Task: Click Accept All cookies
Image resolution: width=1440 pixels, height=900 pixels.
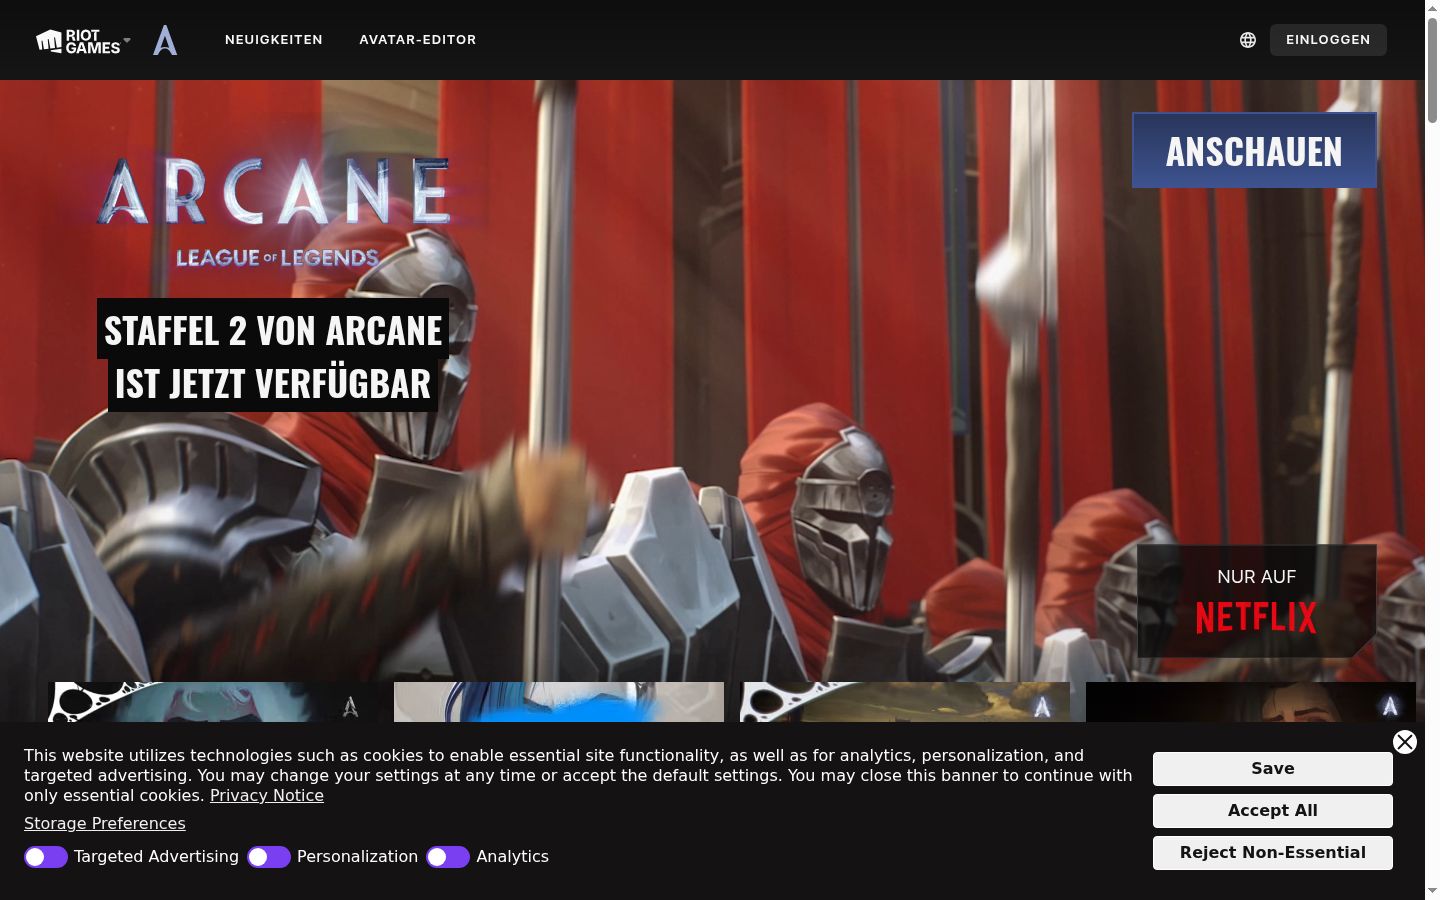Action: coord(1273,811)
